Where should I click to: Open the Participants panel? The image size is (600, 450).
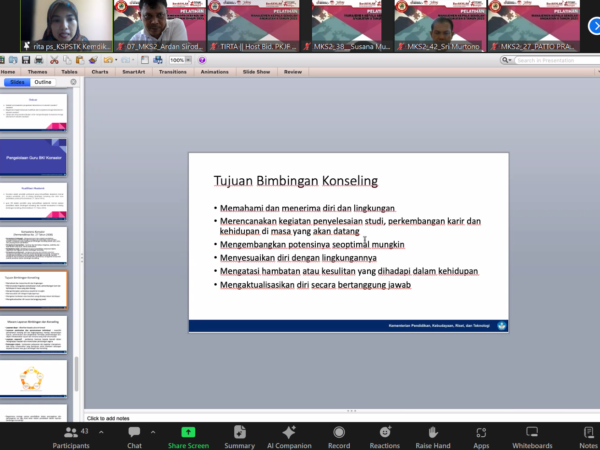pos(71,437)
